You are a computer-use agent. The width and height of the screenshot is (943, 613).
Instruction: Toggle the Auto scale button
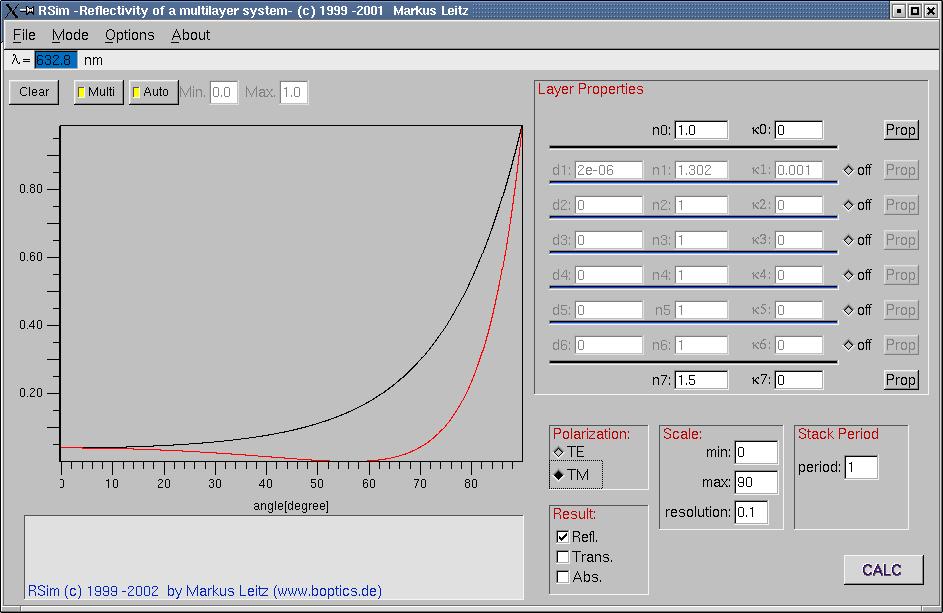[x=152, y=92]
